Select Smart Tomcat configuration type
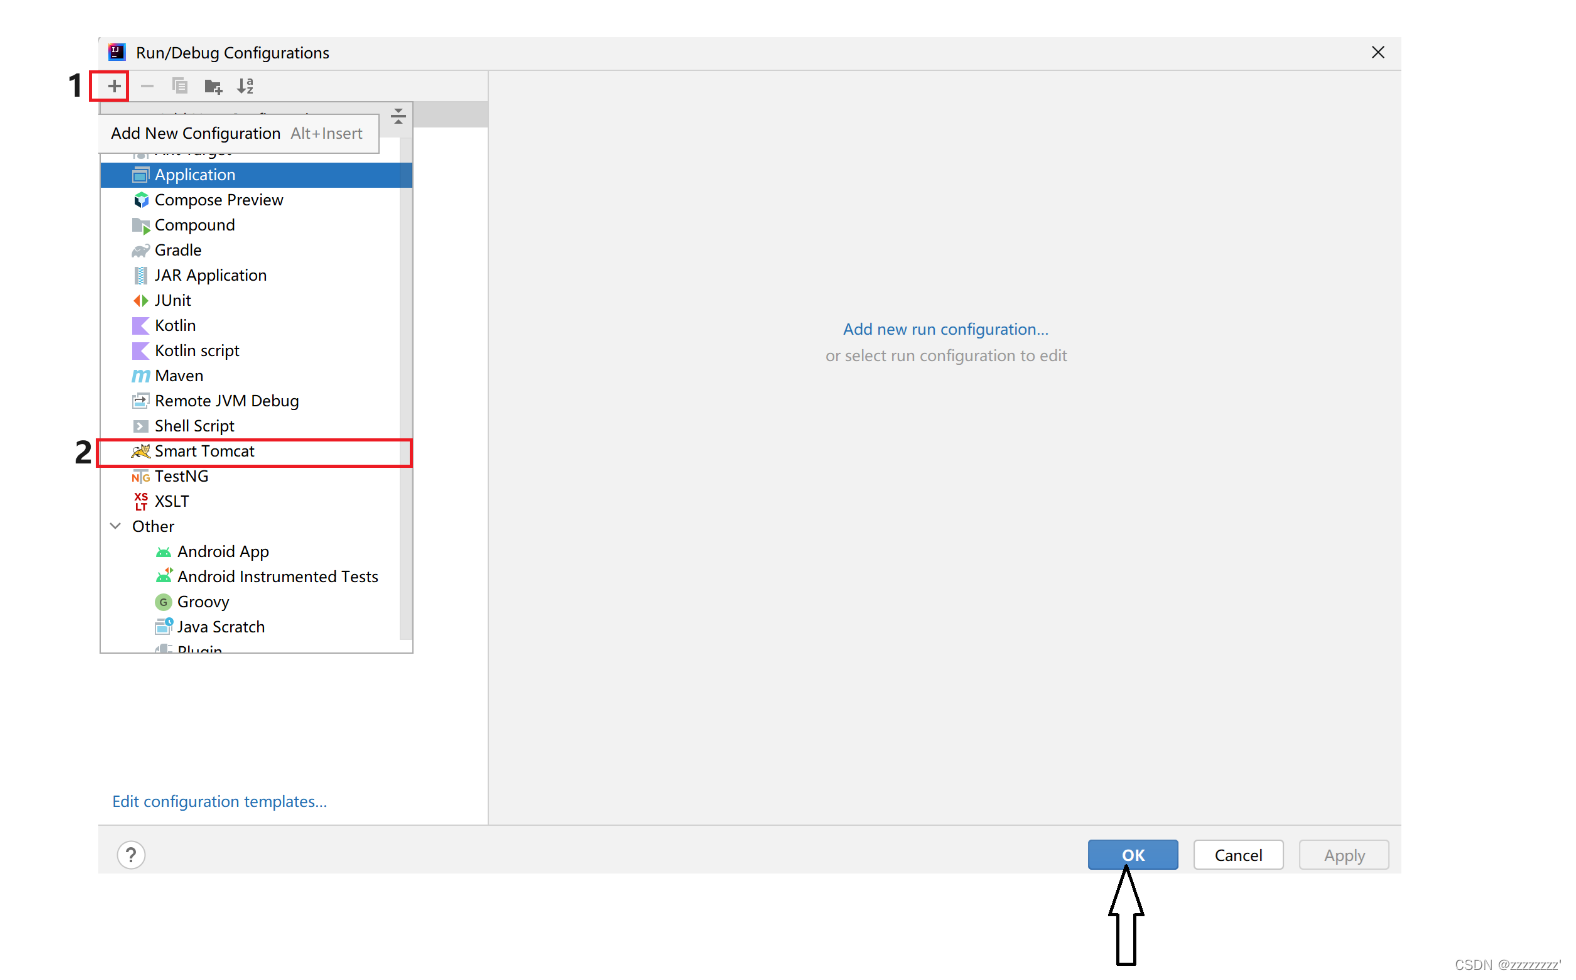 256,451
